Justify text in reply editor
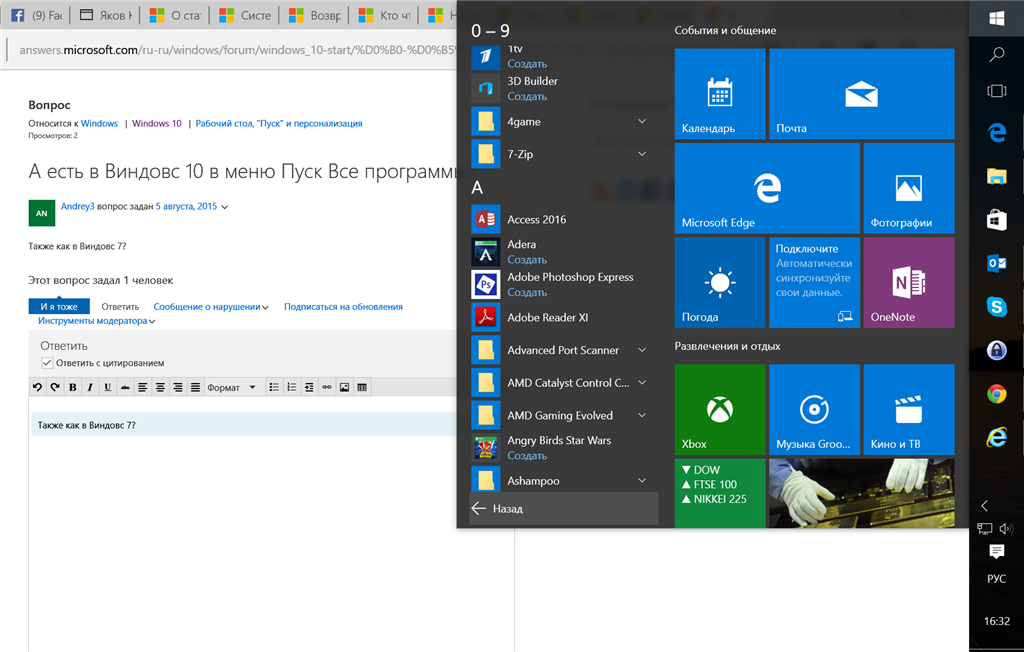1024x652 pixels. (x=195, y=387)
